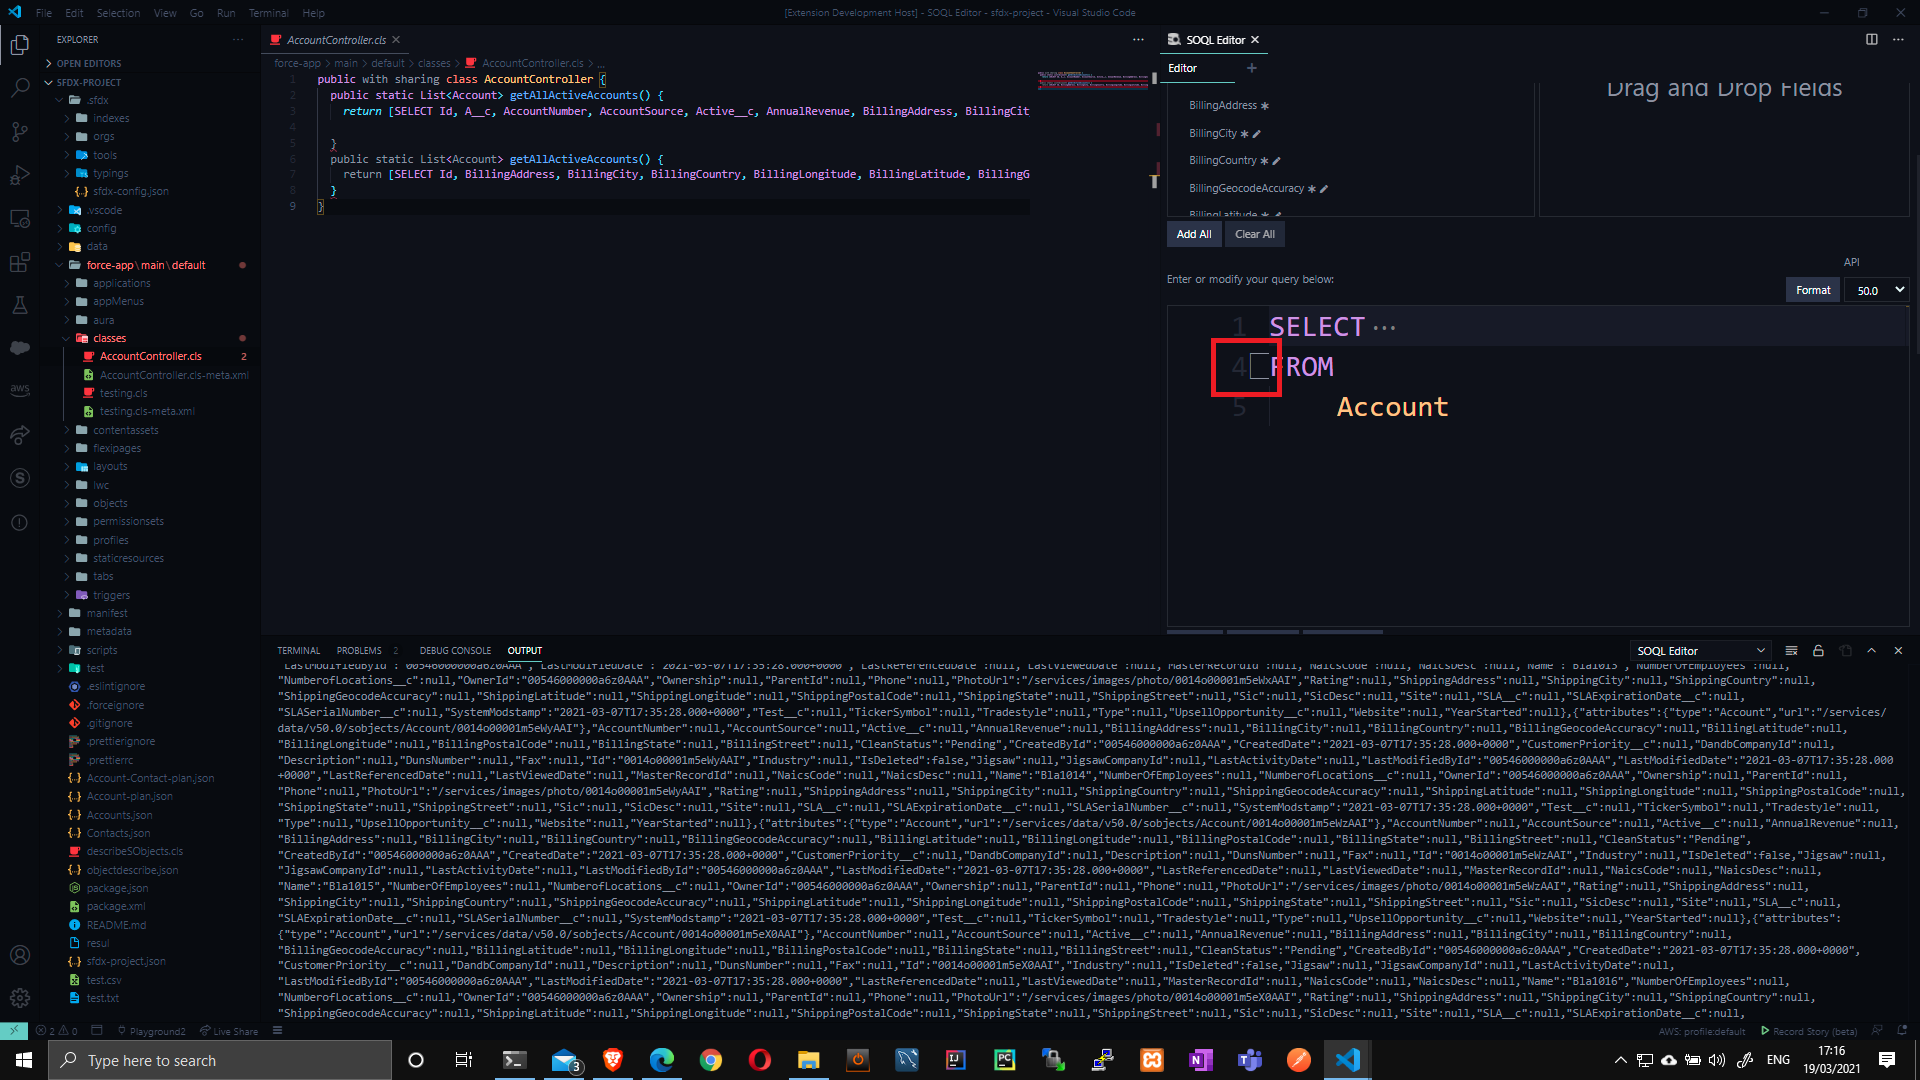
Task: Expand the OPEN EDITORS section
Action: coord(88,63)
